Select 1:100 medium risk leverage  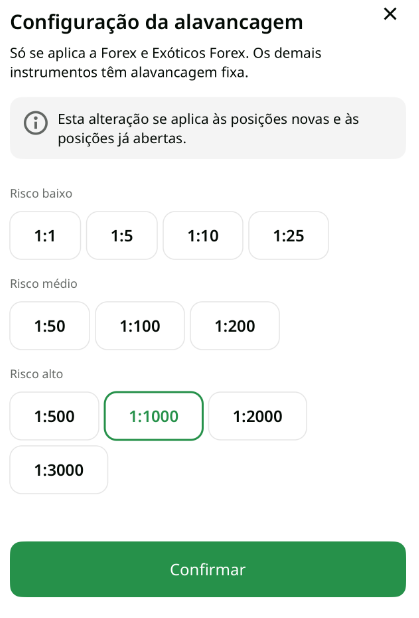tap(140, 326)
